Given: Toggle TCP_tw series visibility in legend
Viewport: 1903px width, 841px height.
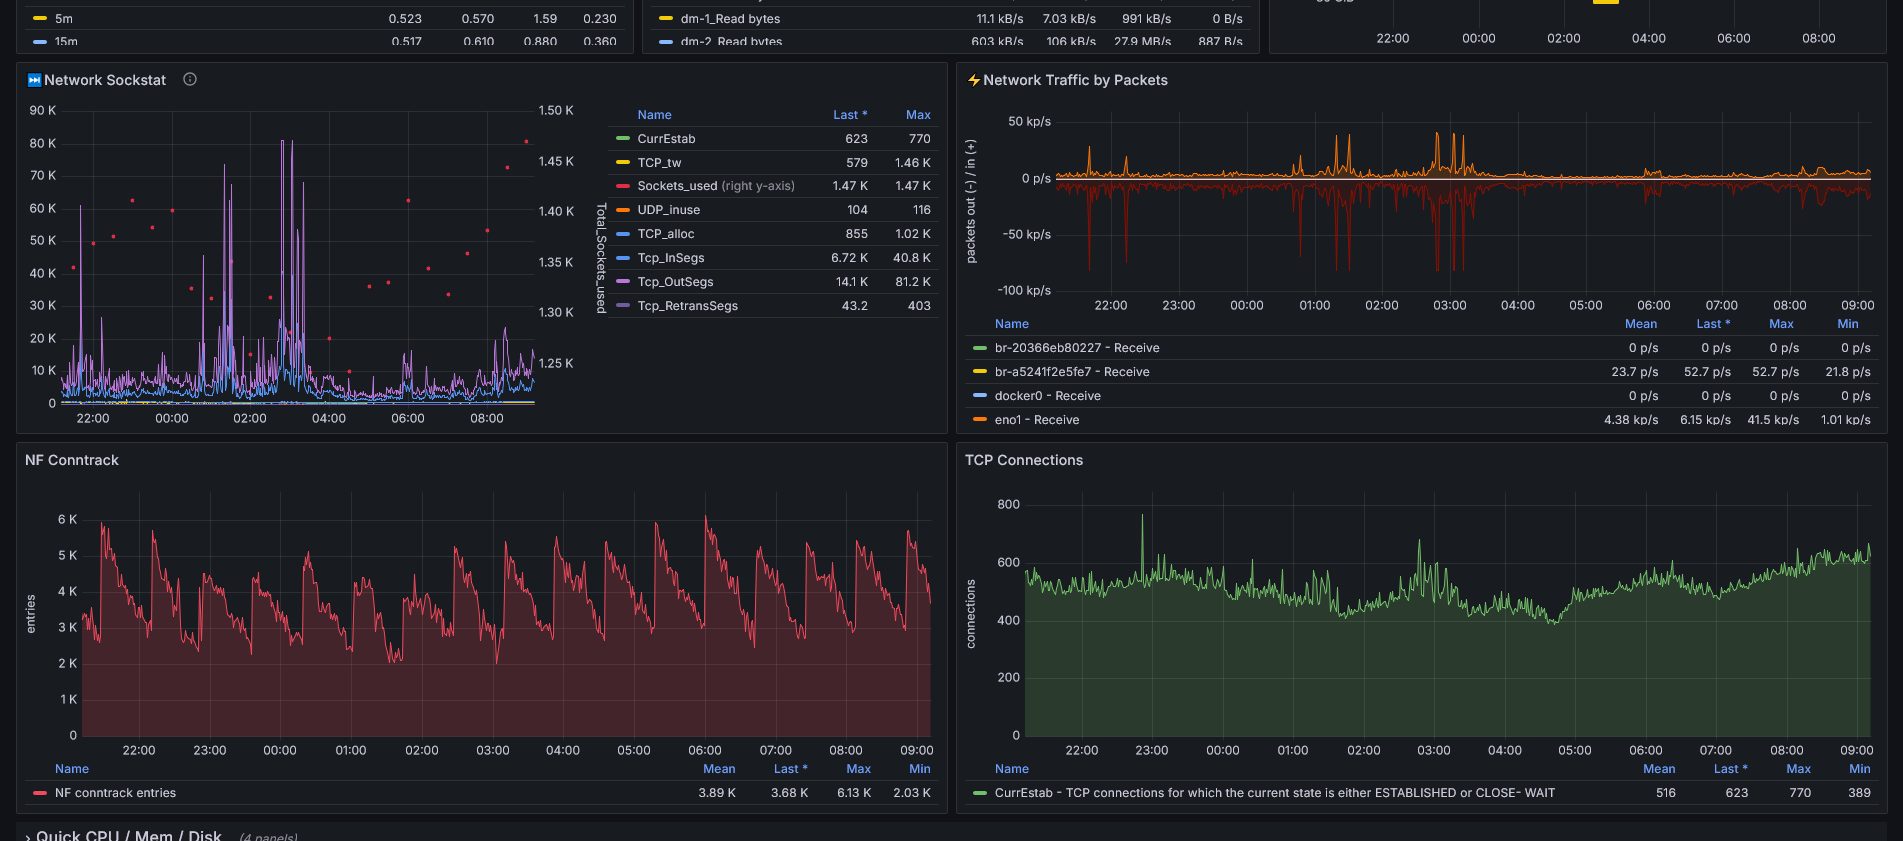Looking at the screenshot, I should tap(659, 163).
